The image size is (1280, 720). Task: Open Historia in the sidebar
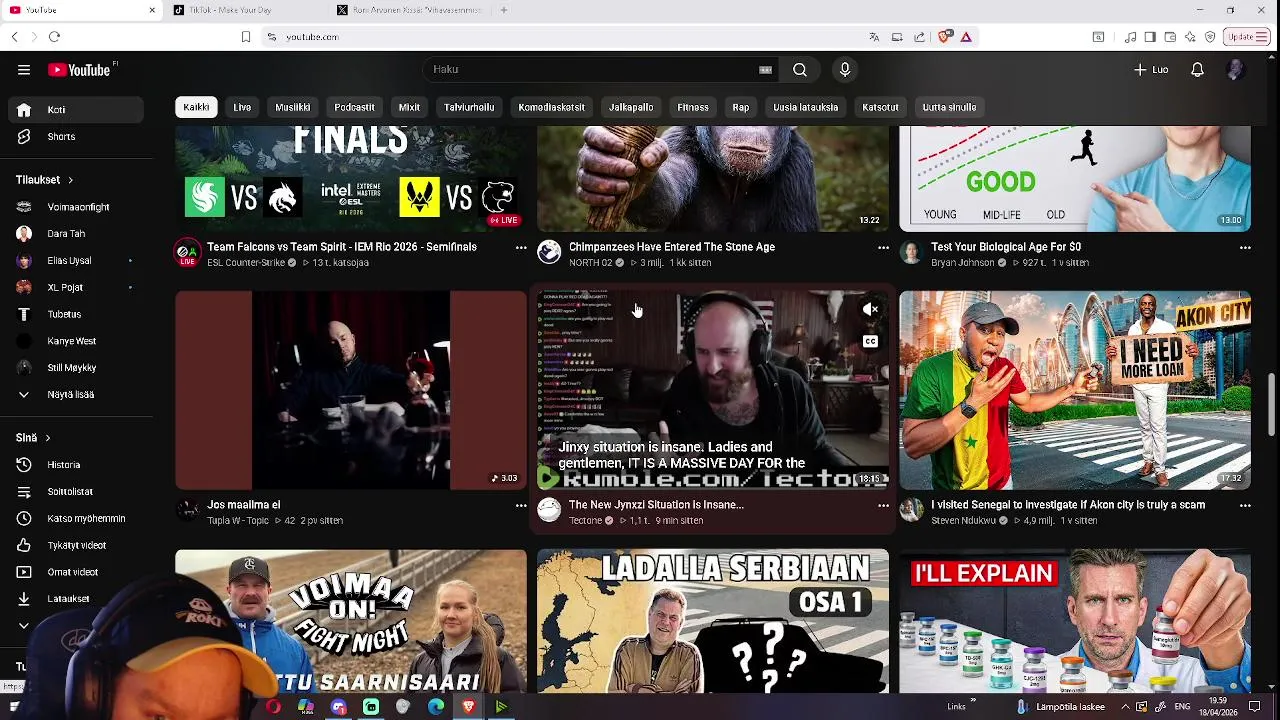(x=76, y=465)
